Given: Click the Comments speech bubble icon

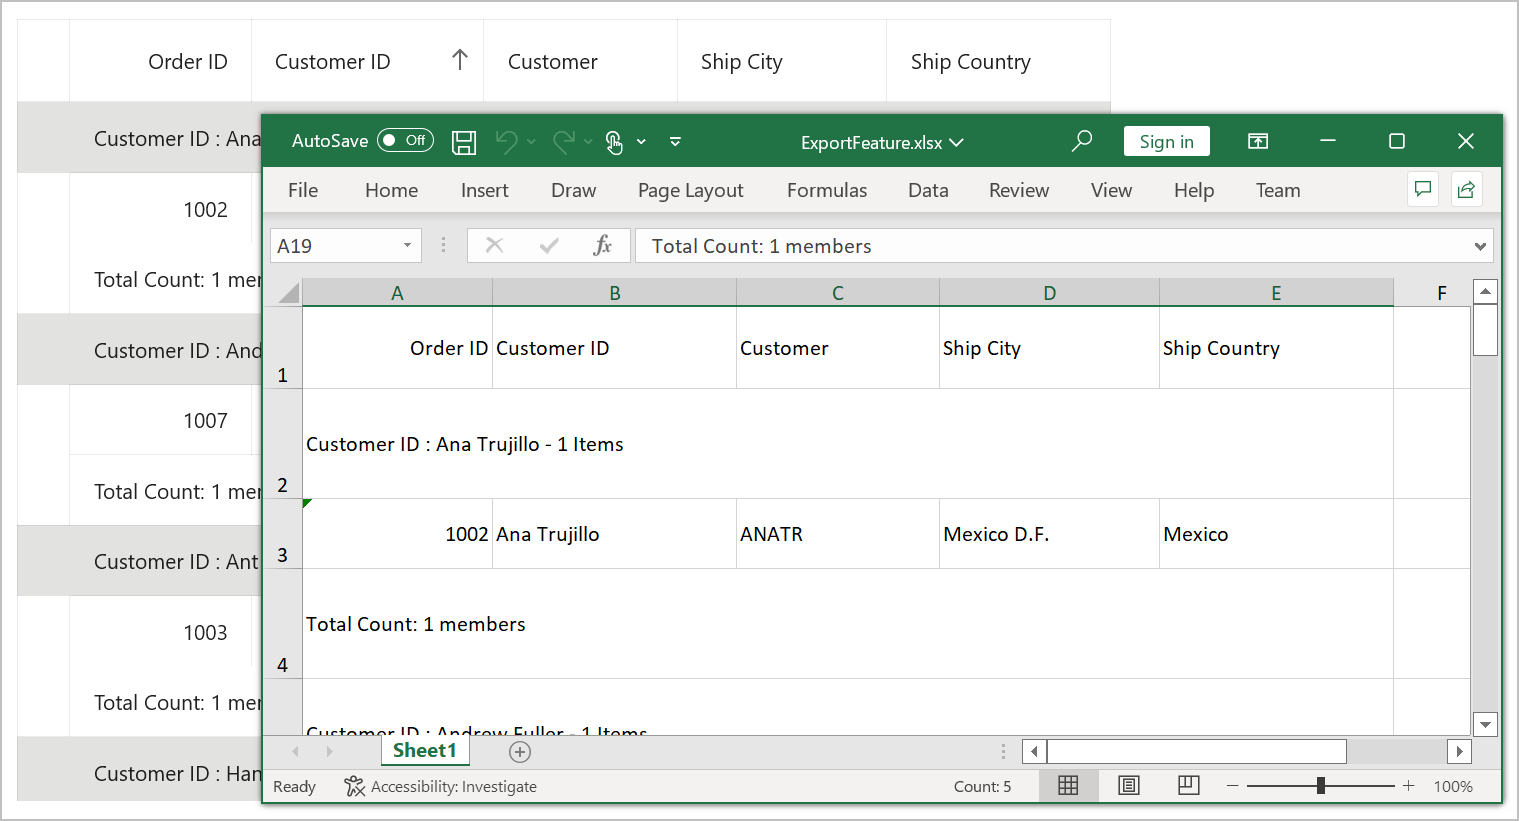Looking at the screenshot, I should click(x=1423, y=189).
